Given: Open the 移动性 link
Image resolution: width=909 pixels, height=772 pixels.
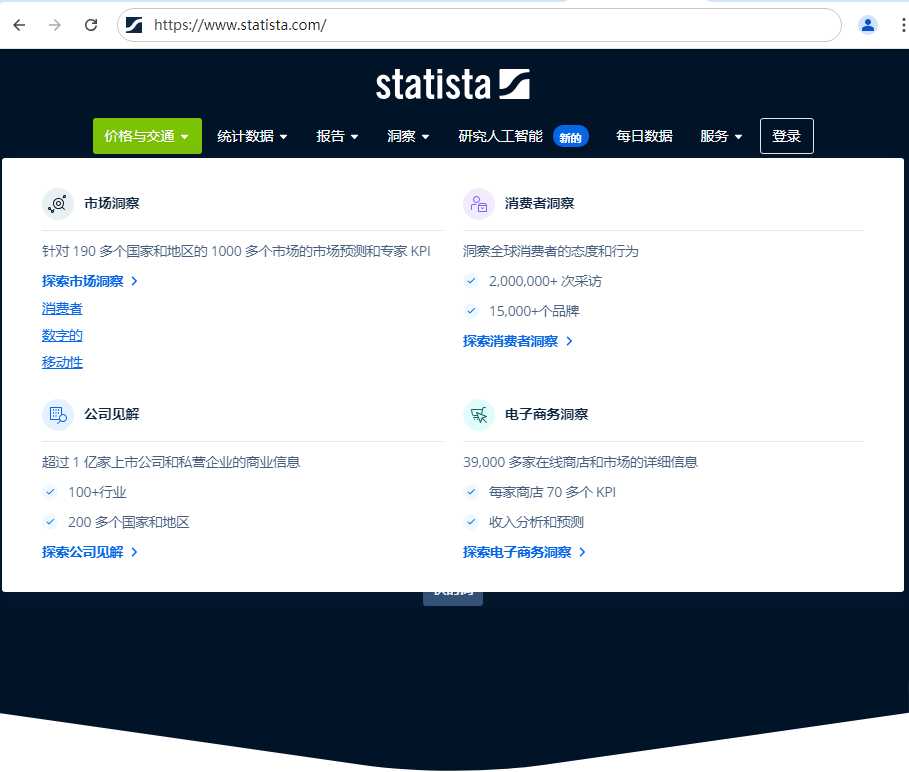Looking at the screenshot, I should tap(62, 362).
